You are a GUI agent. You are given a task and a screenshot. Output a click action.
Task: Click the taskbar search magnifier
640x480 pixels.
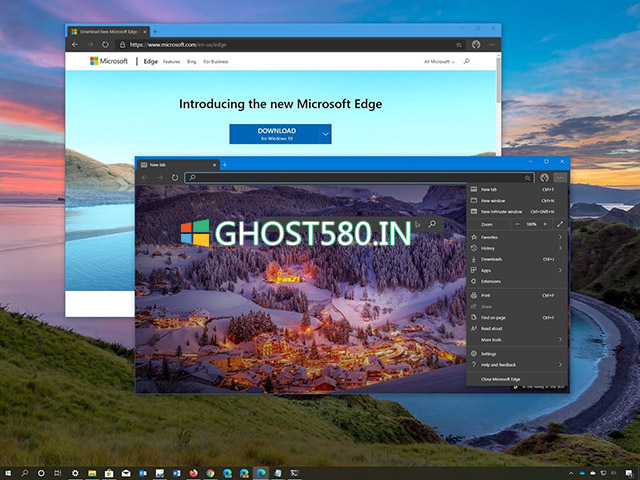coord(24,473)
